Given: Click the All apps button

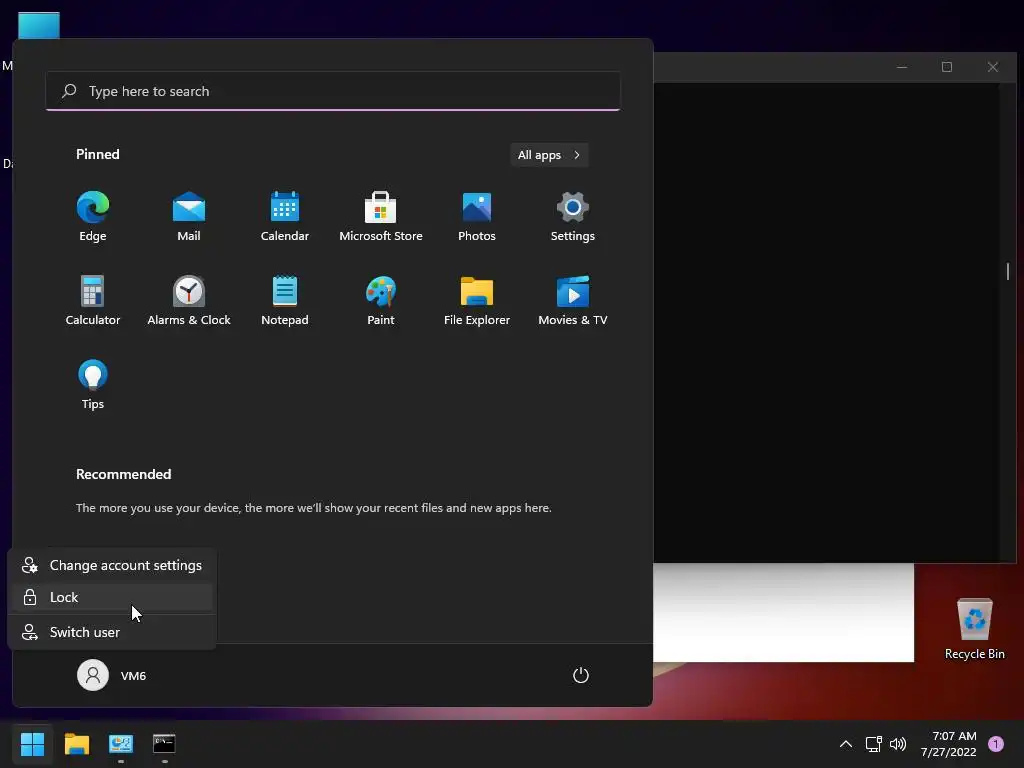Looking at the screenshot, I should (549, 155).
